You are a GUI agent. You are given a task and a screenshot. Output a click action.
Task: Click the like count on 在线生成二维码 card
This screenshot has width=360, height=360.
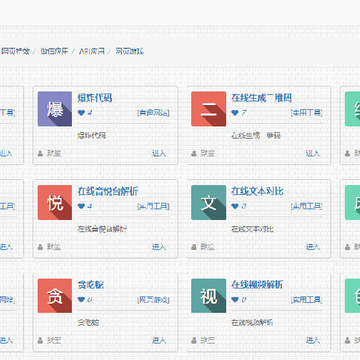(244, 113)
